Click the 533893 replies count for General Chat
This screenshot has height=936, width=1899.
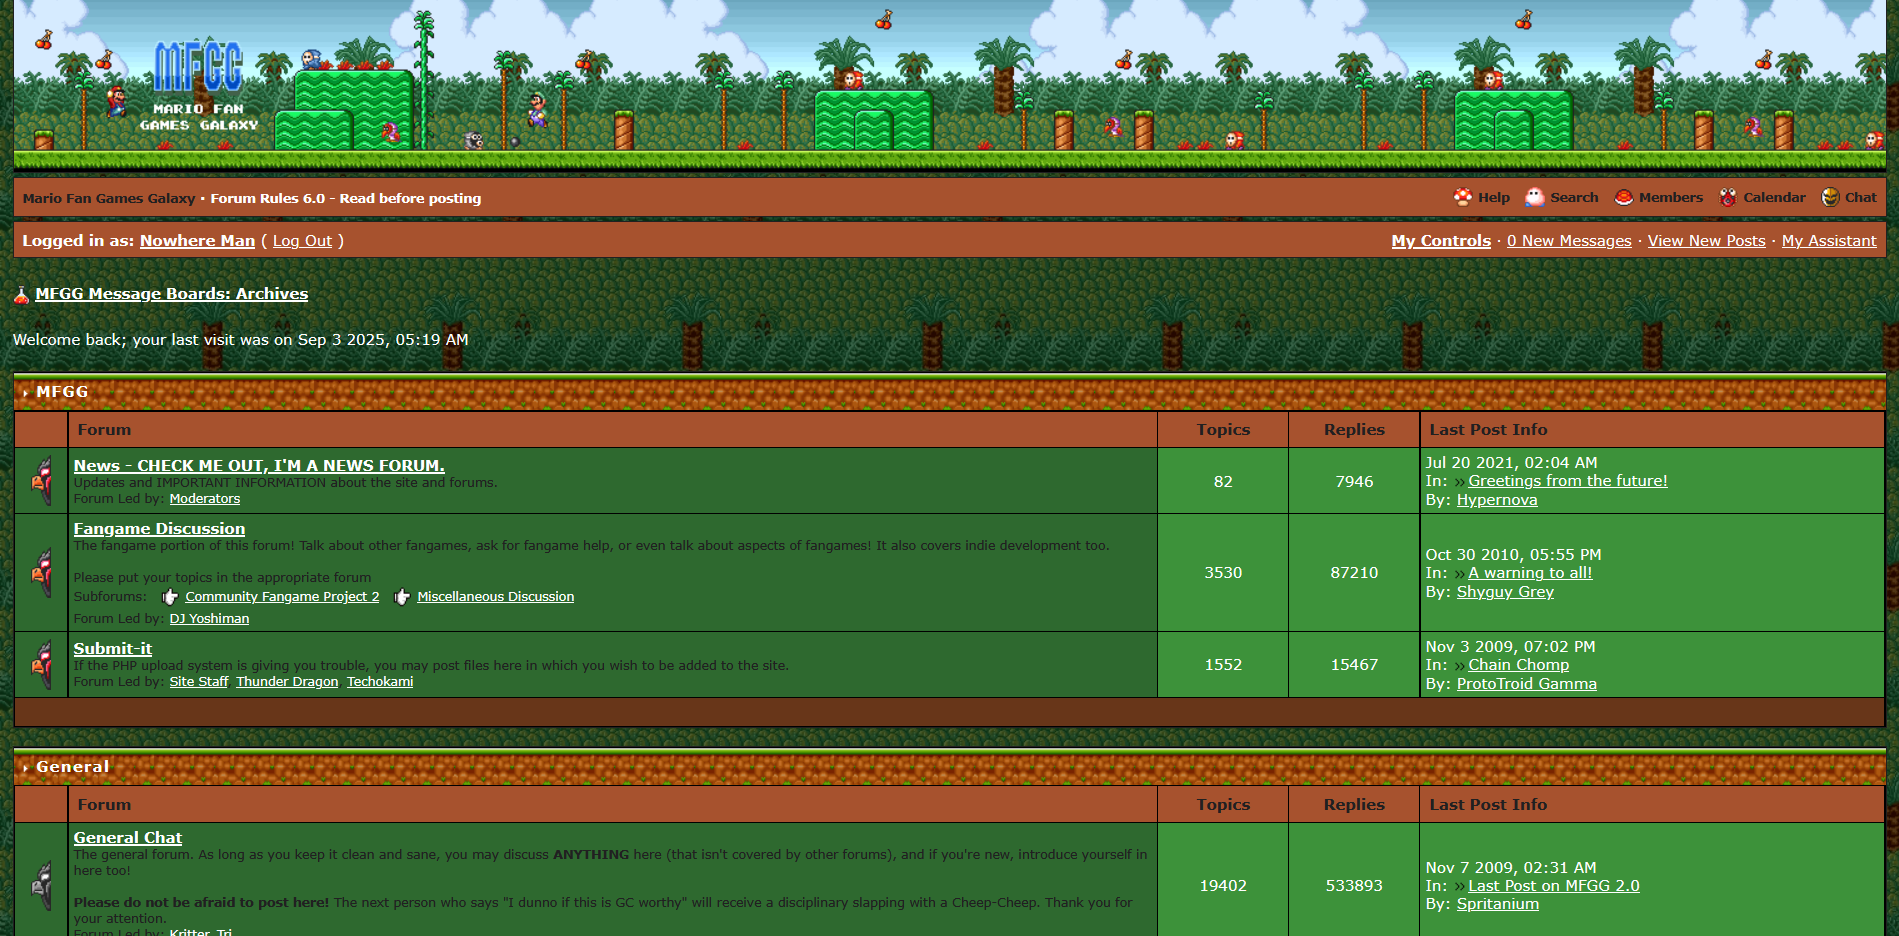click(x=1354, y=886)
